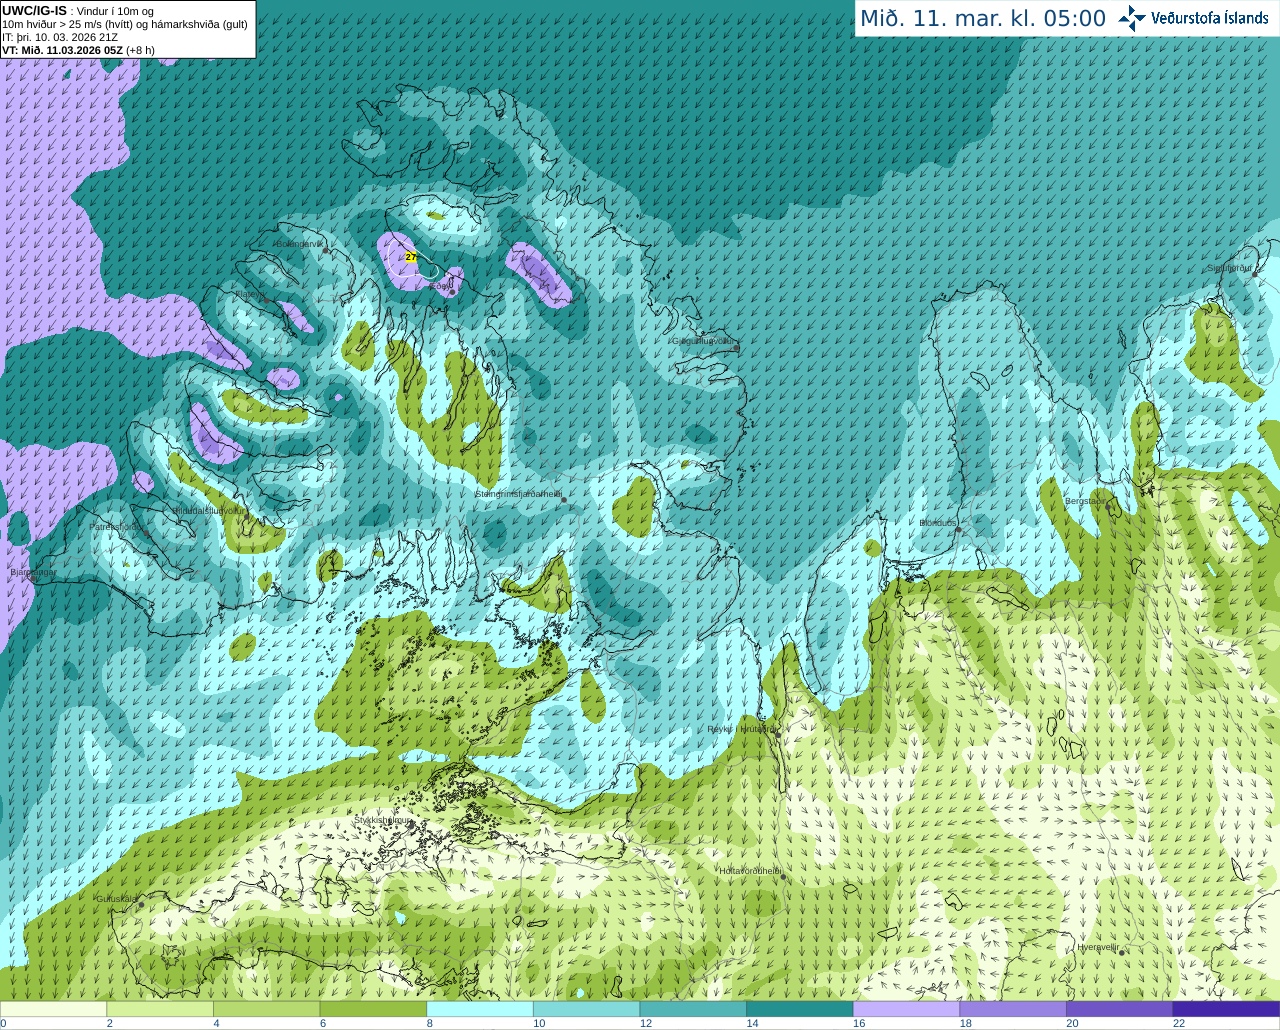The image size is (1280, 1030).
Task: Click the 16–18 m/s lavender swatch
Action: [906, 1009]
